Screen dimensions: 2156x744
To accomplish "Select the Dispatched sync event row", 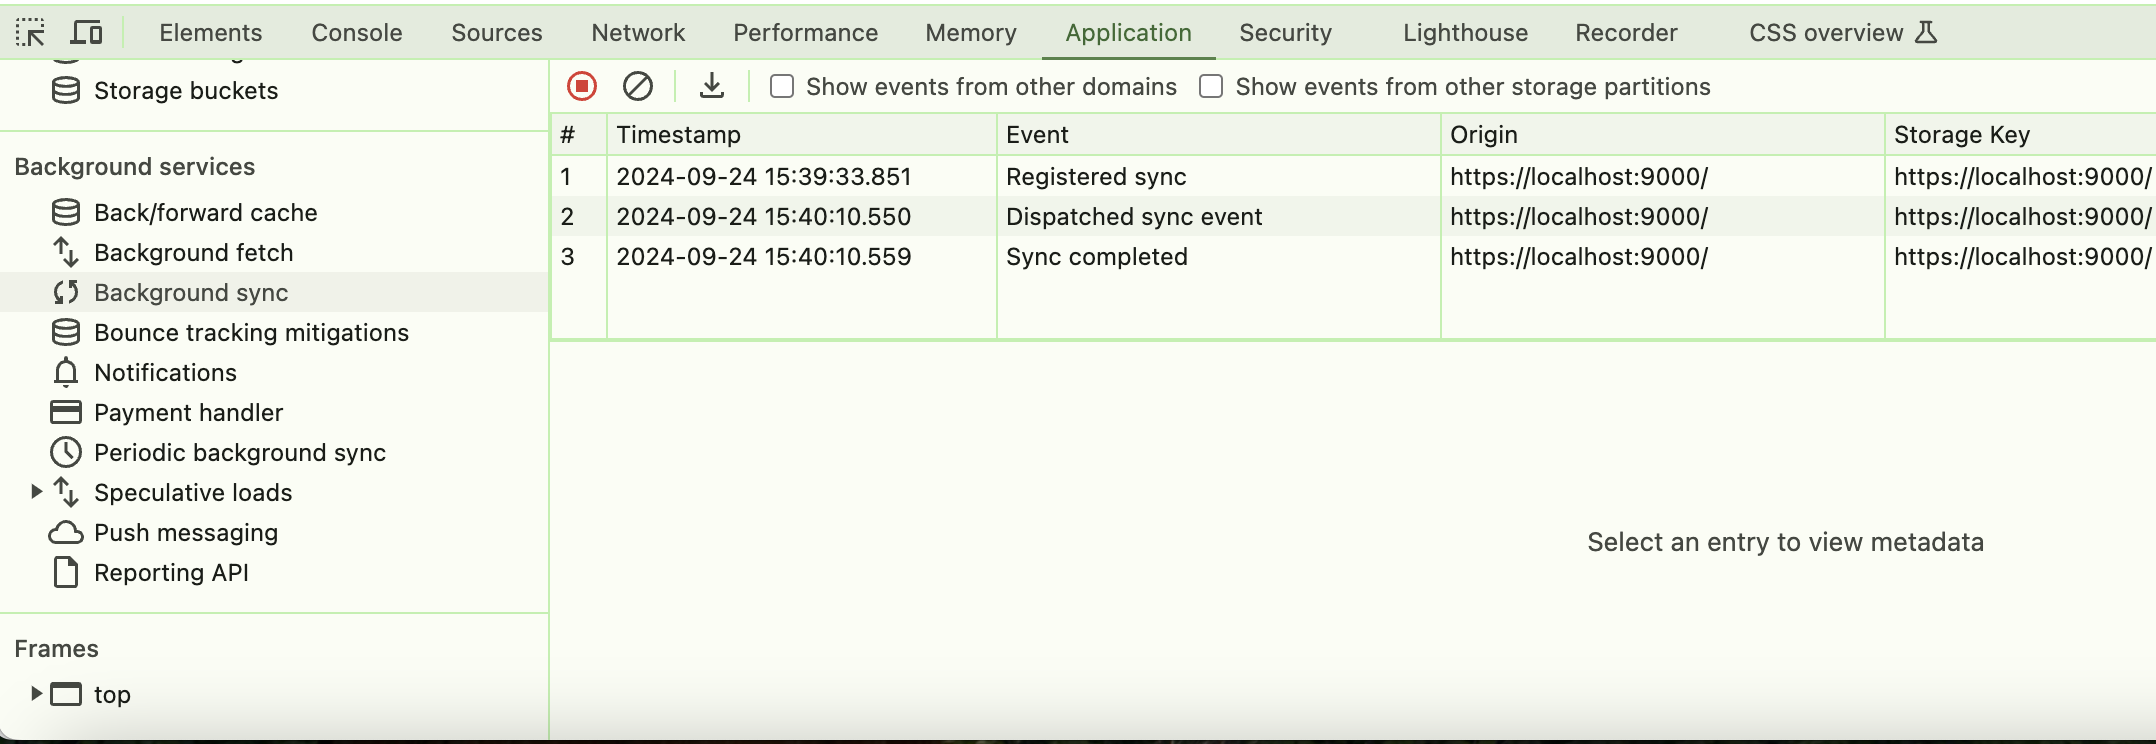I will point(1353,217).
